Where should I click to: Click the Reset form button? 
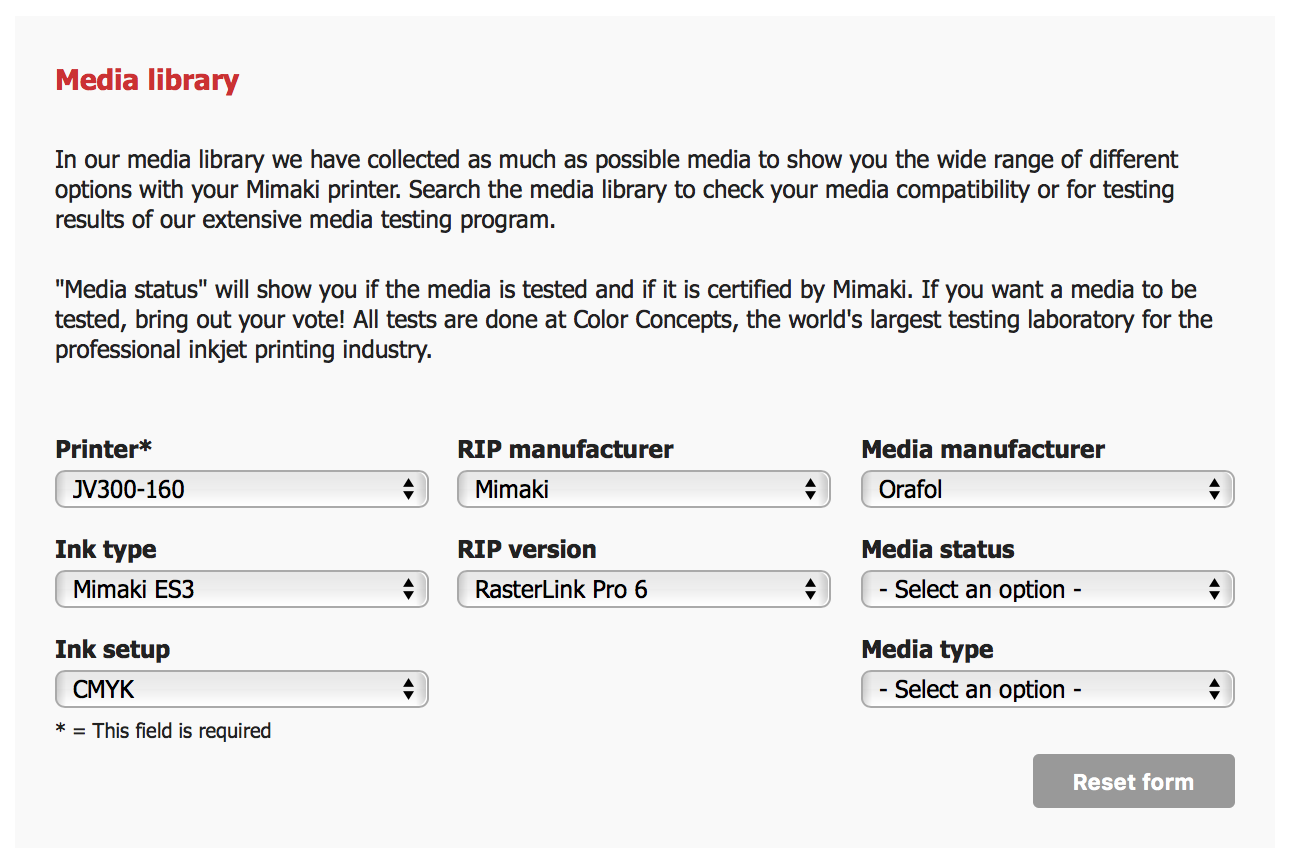click(x=1134, y=781)
